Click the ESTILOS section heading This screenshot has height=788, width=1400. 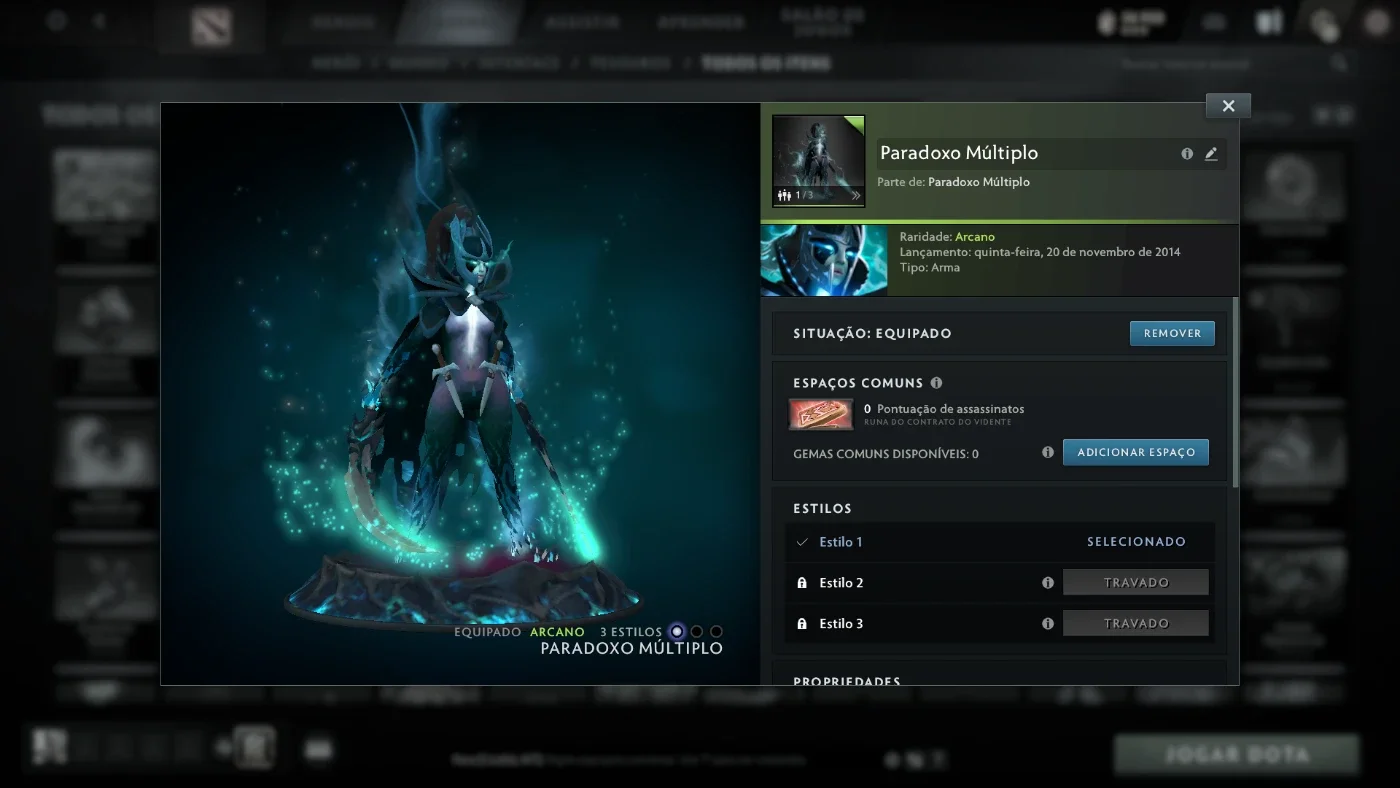point(822,509)
